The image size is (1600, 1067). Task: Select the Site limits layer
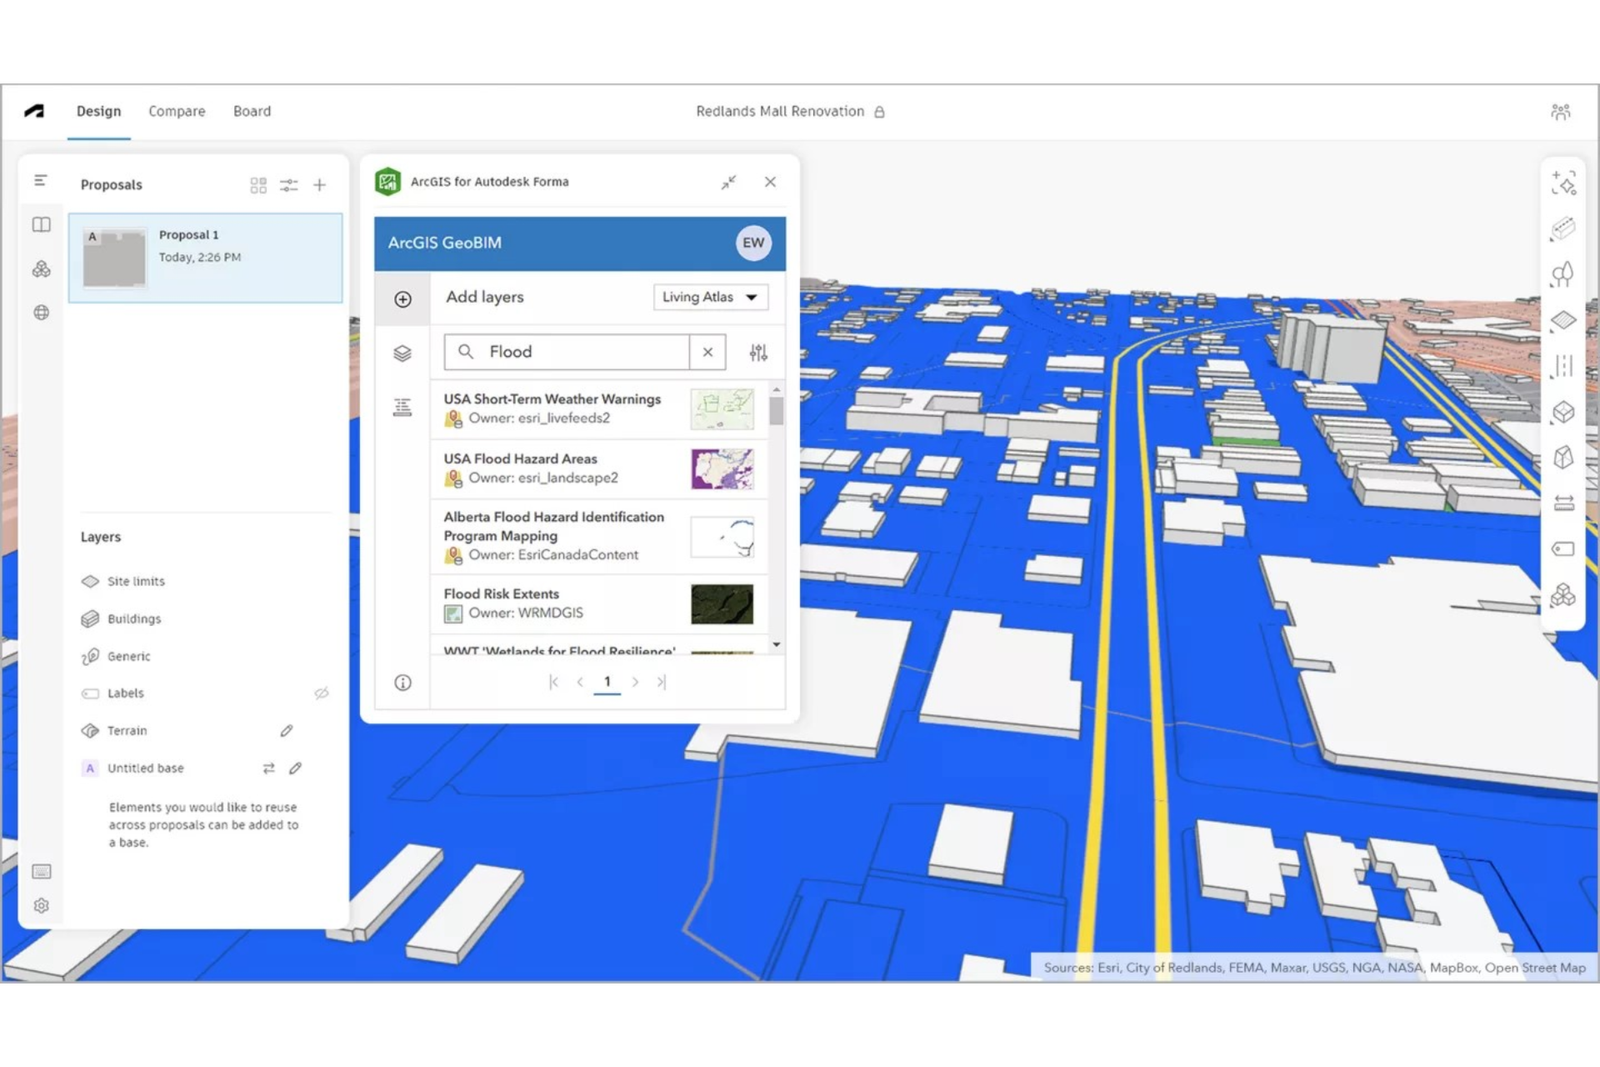click(136, 581)
